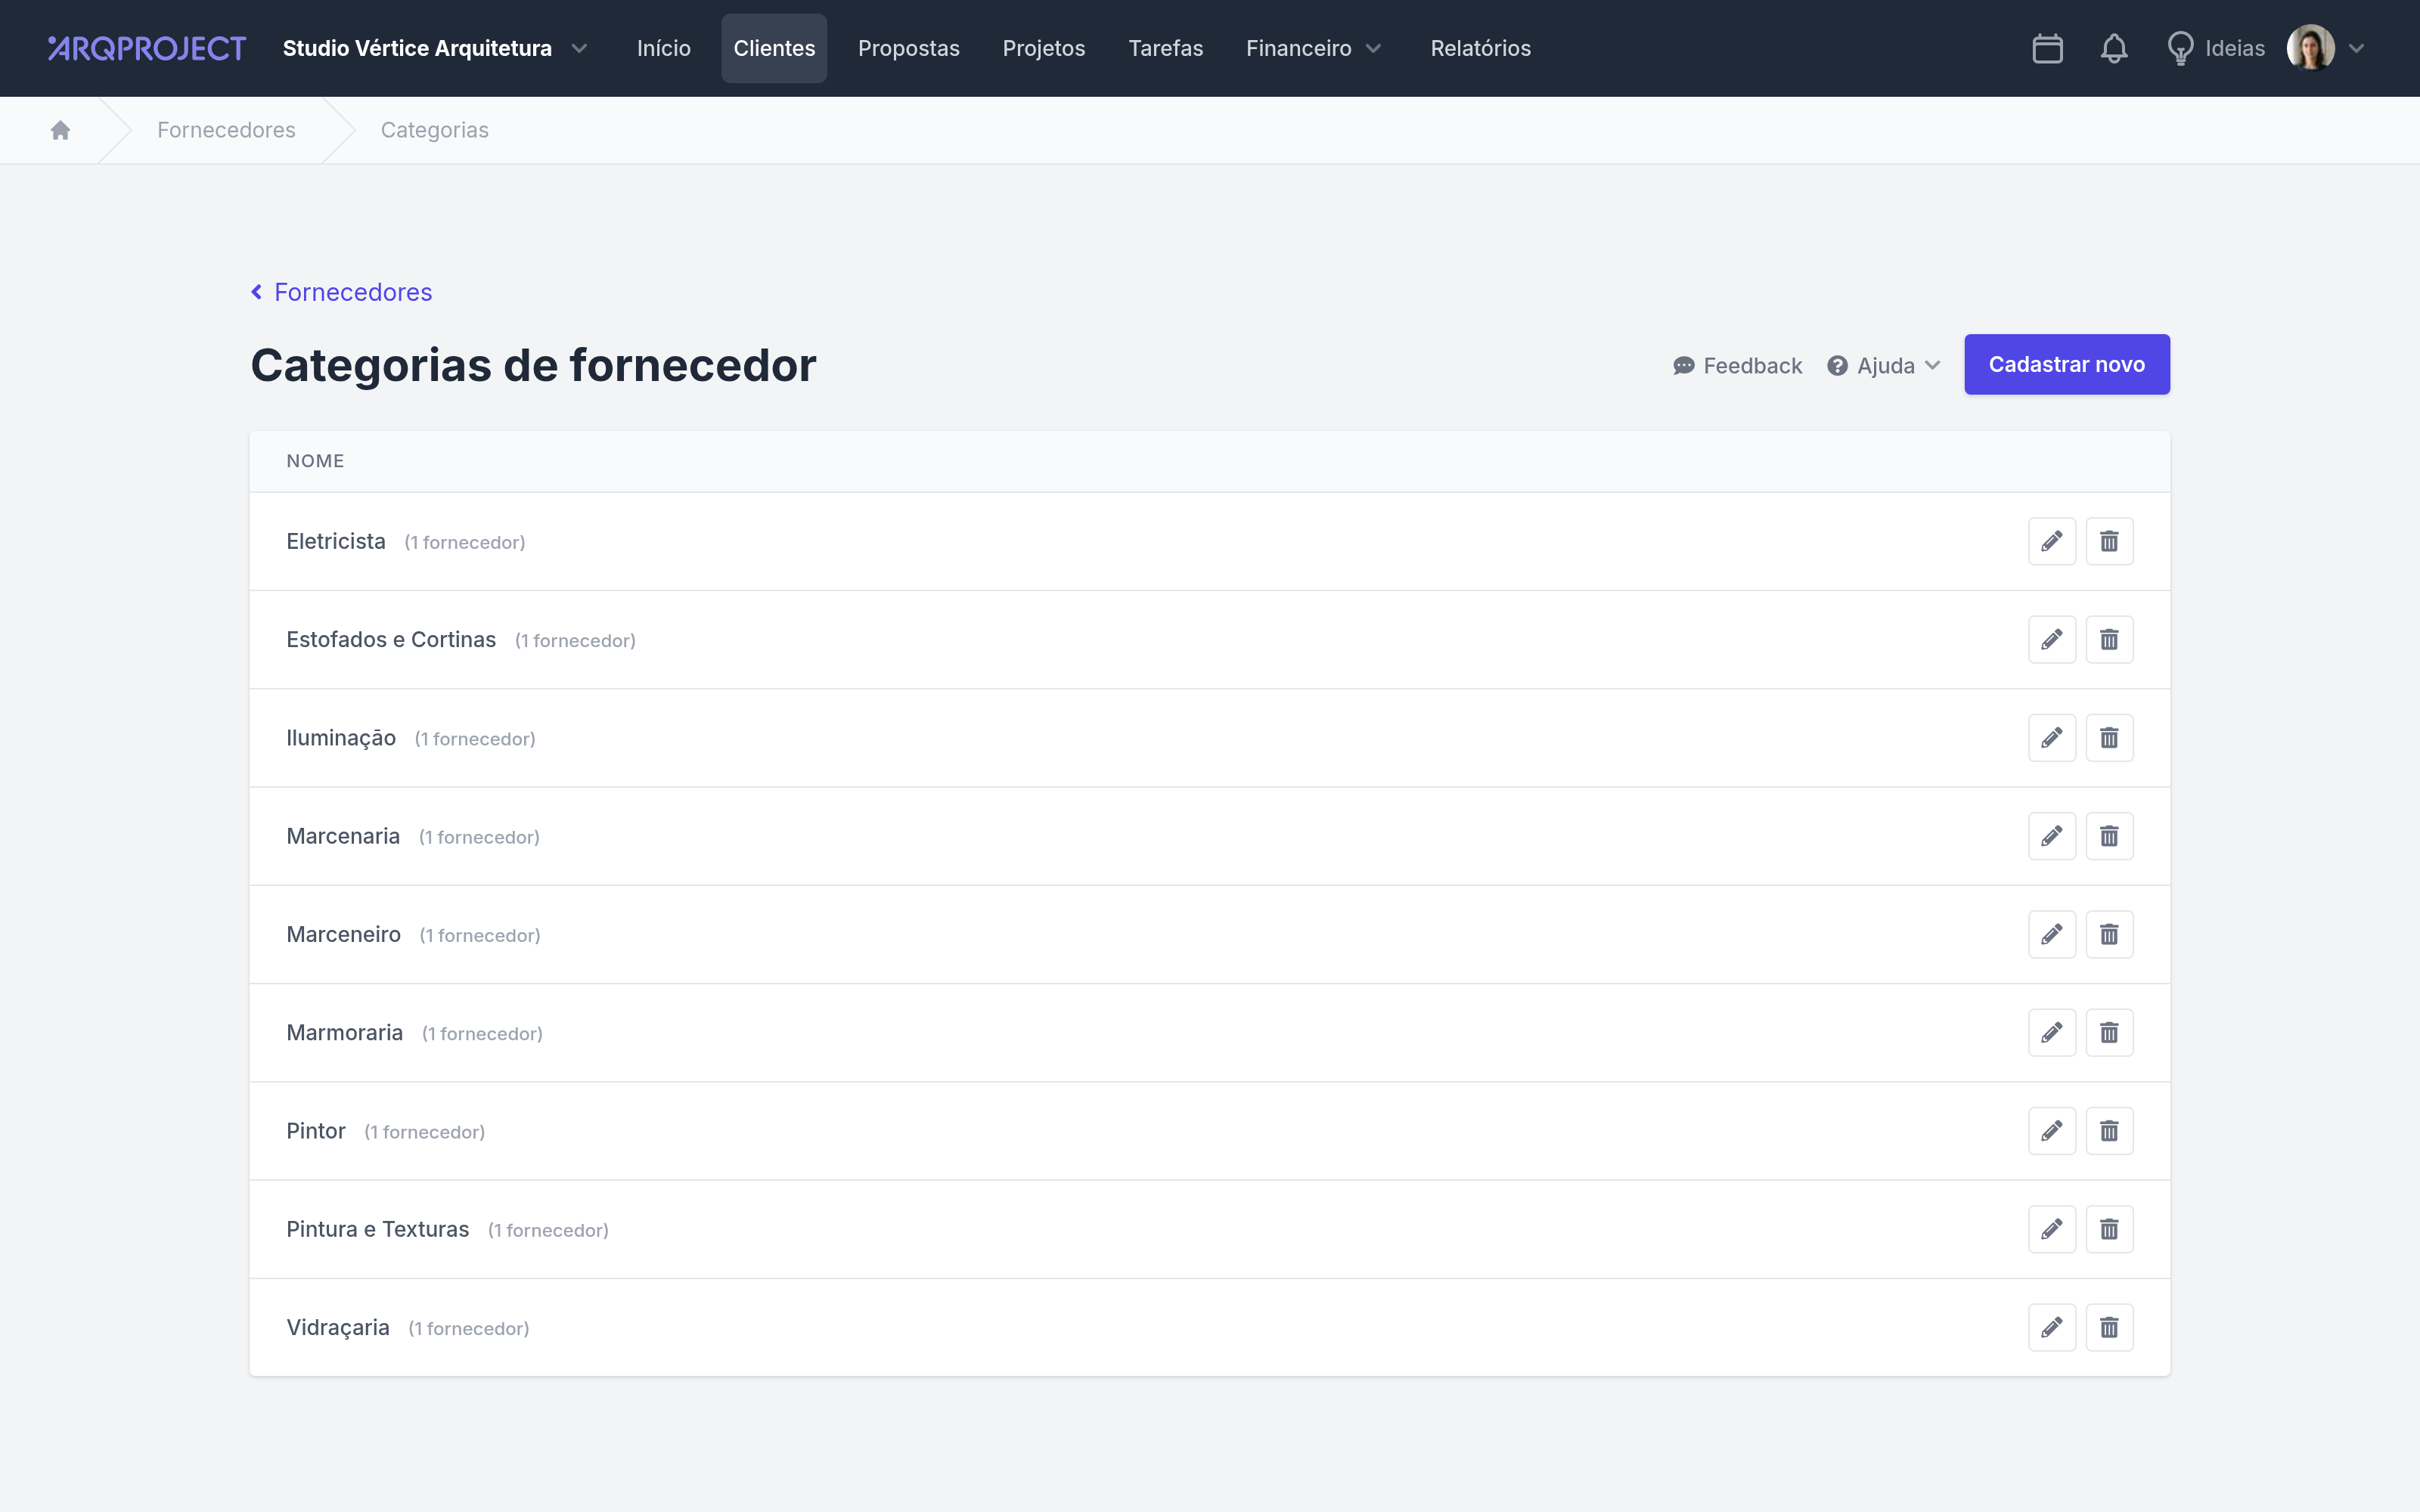Open notifications bell
This screenshot has width=2420, height=1512.
(x=2113, y=48)
